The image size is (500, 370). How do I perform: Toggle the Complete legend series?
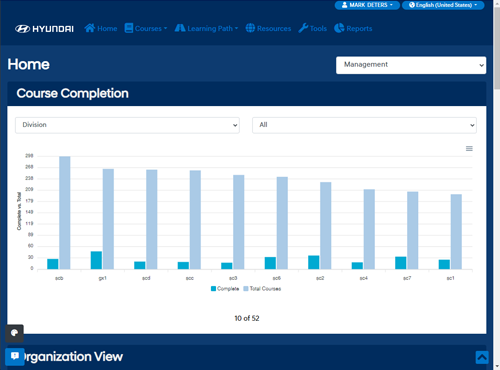point(225,289)
